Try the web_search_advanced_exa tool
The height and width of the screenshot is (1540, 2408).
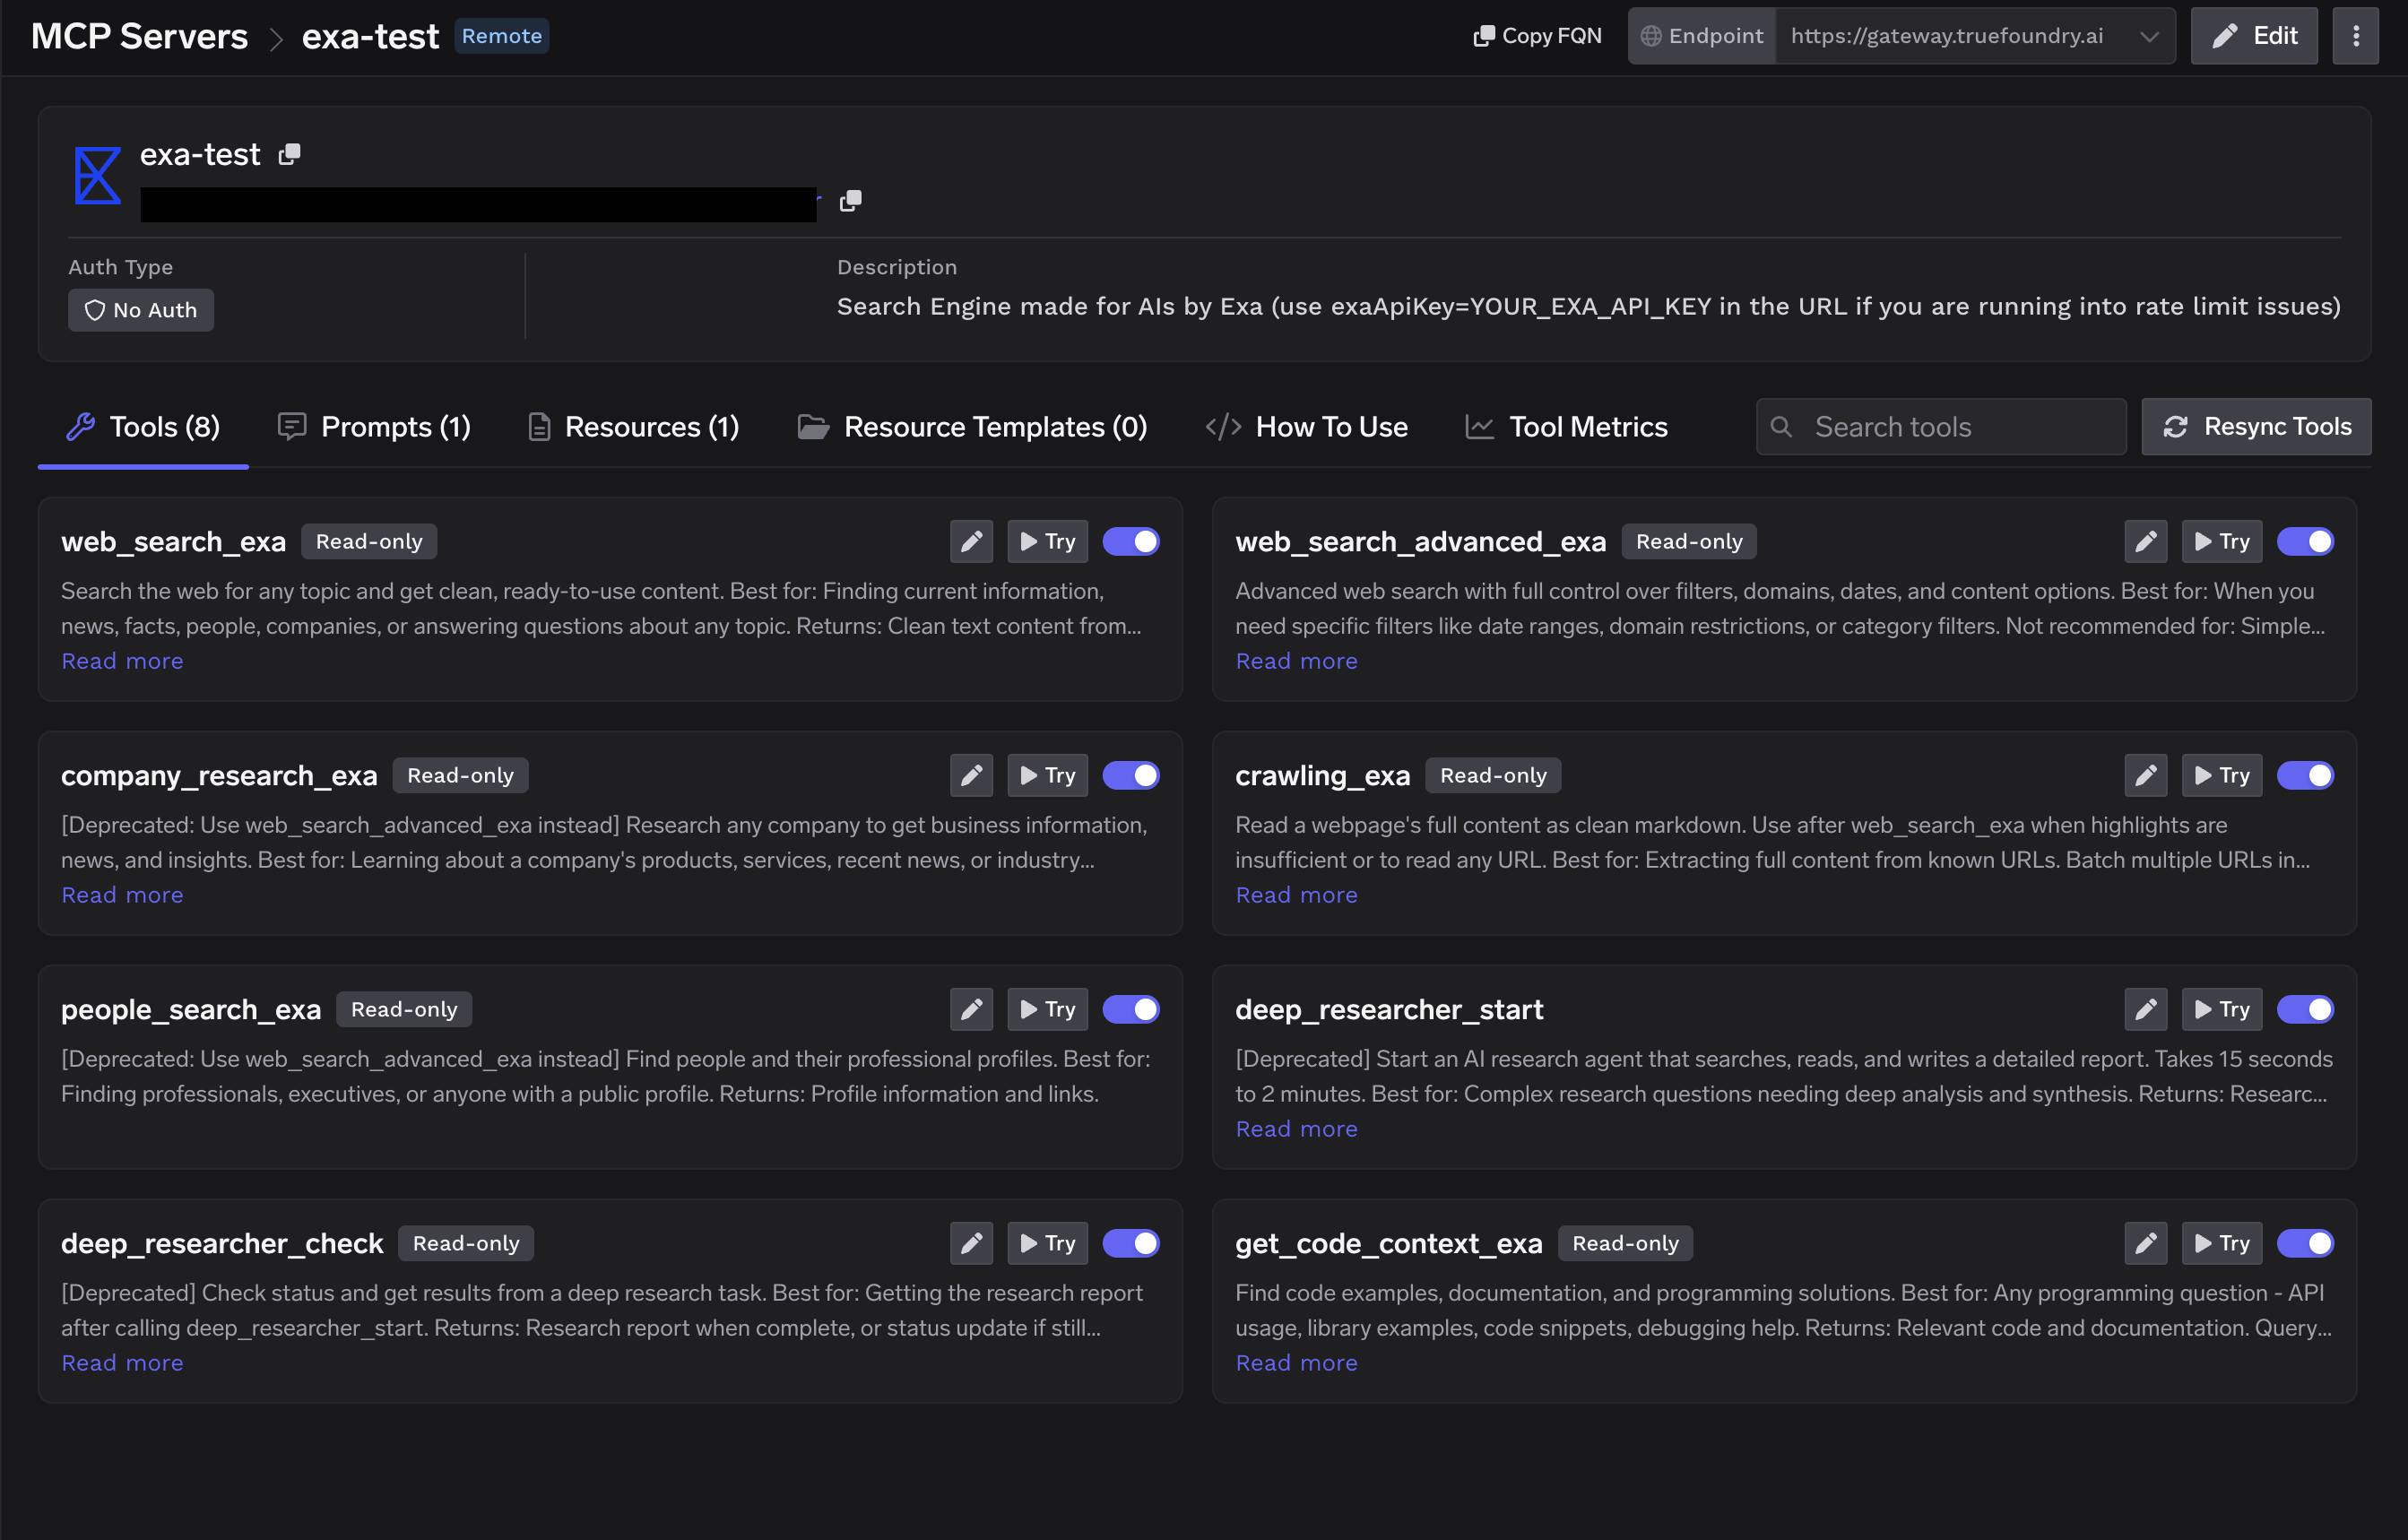(2221, 542)
